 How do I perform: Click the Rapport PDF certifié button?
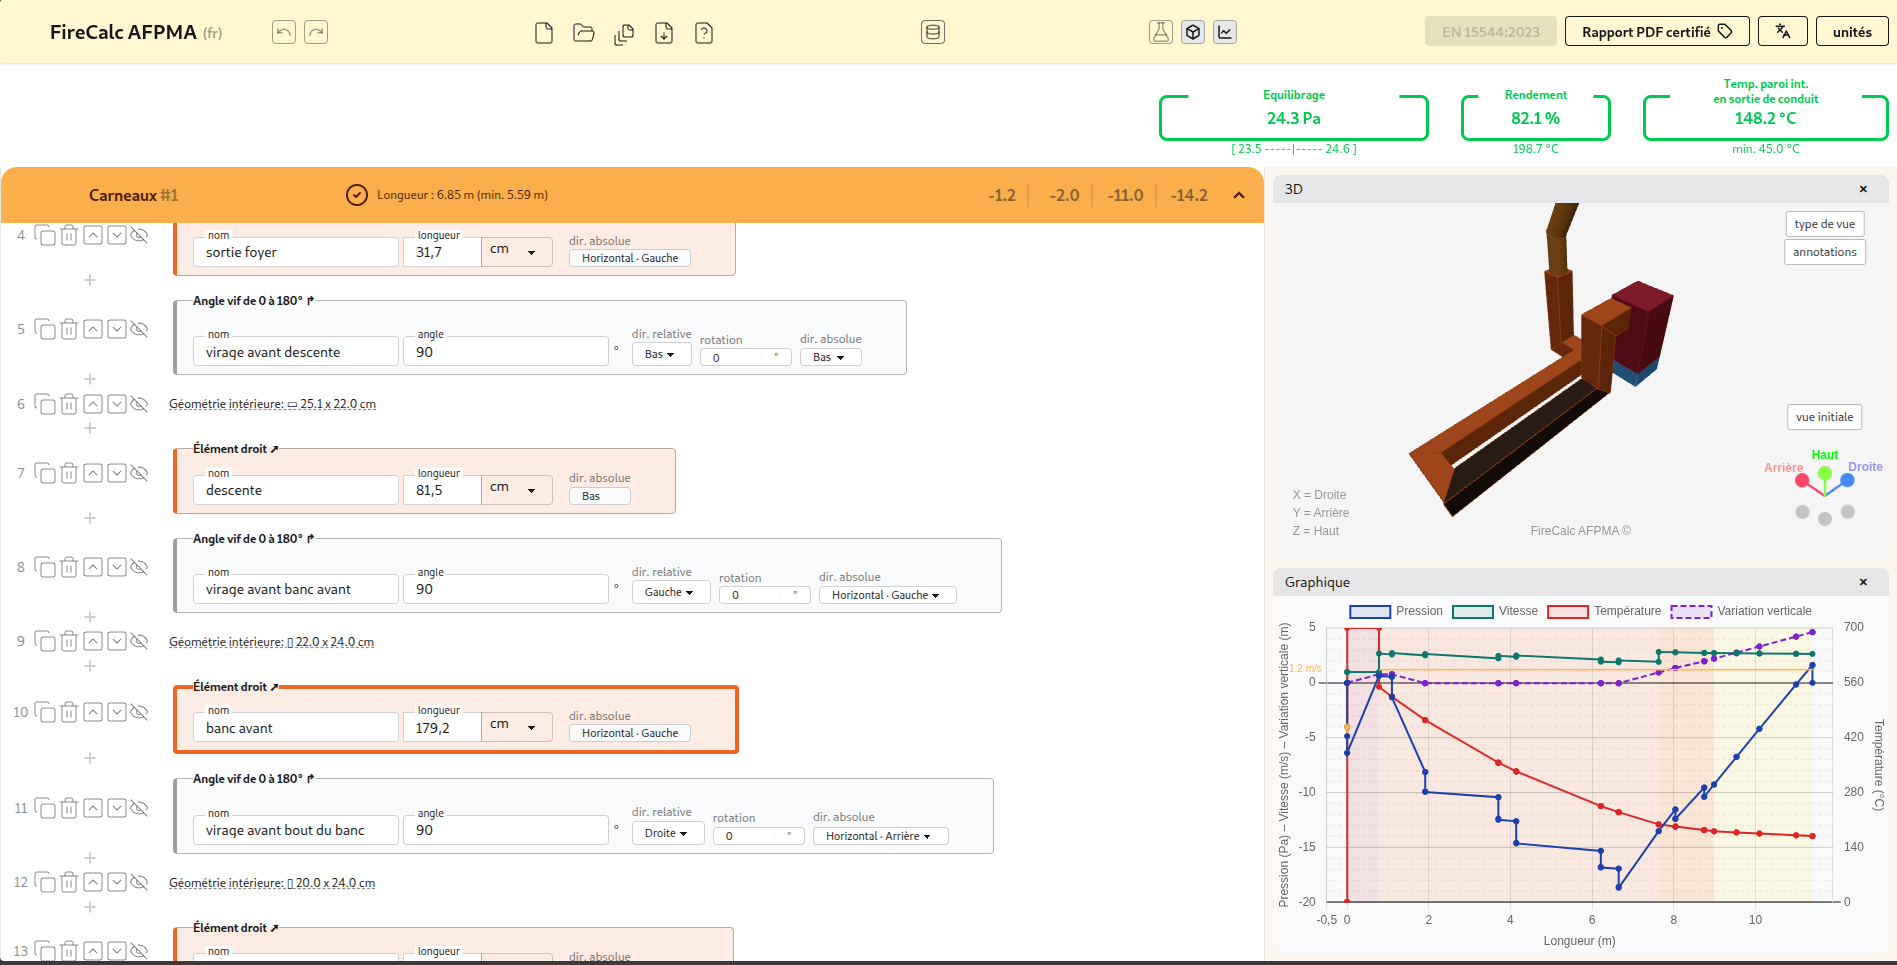tap(1657, 32)
